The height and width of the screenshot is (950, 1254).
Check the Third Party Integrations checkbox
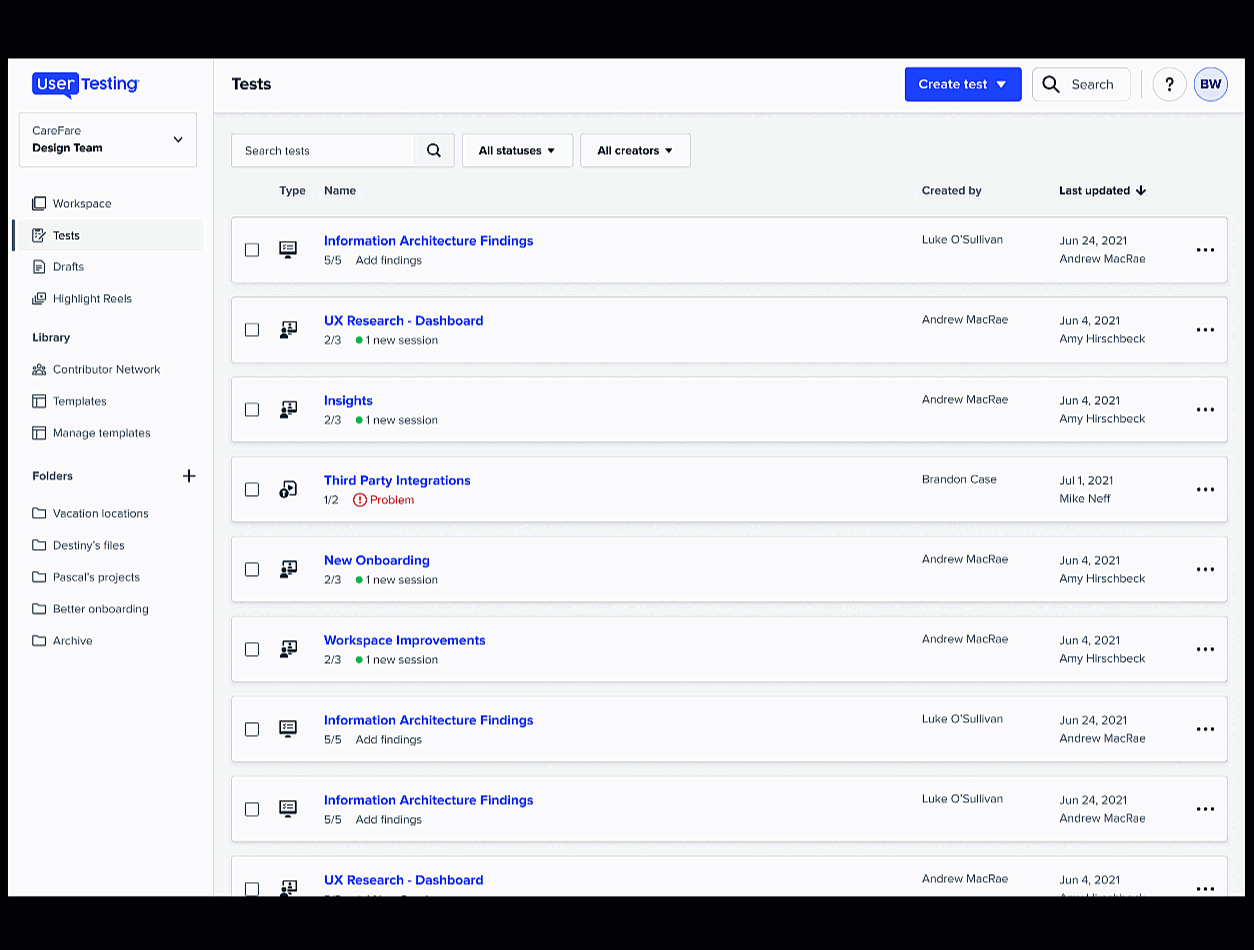pos(252,490)
